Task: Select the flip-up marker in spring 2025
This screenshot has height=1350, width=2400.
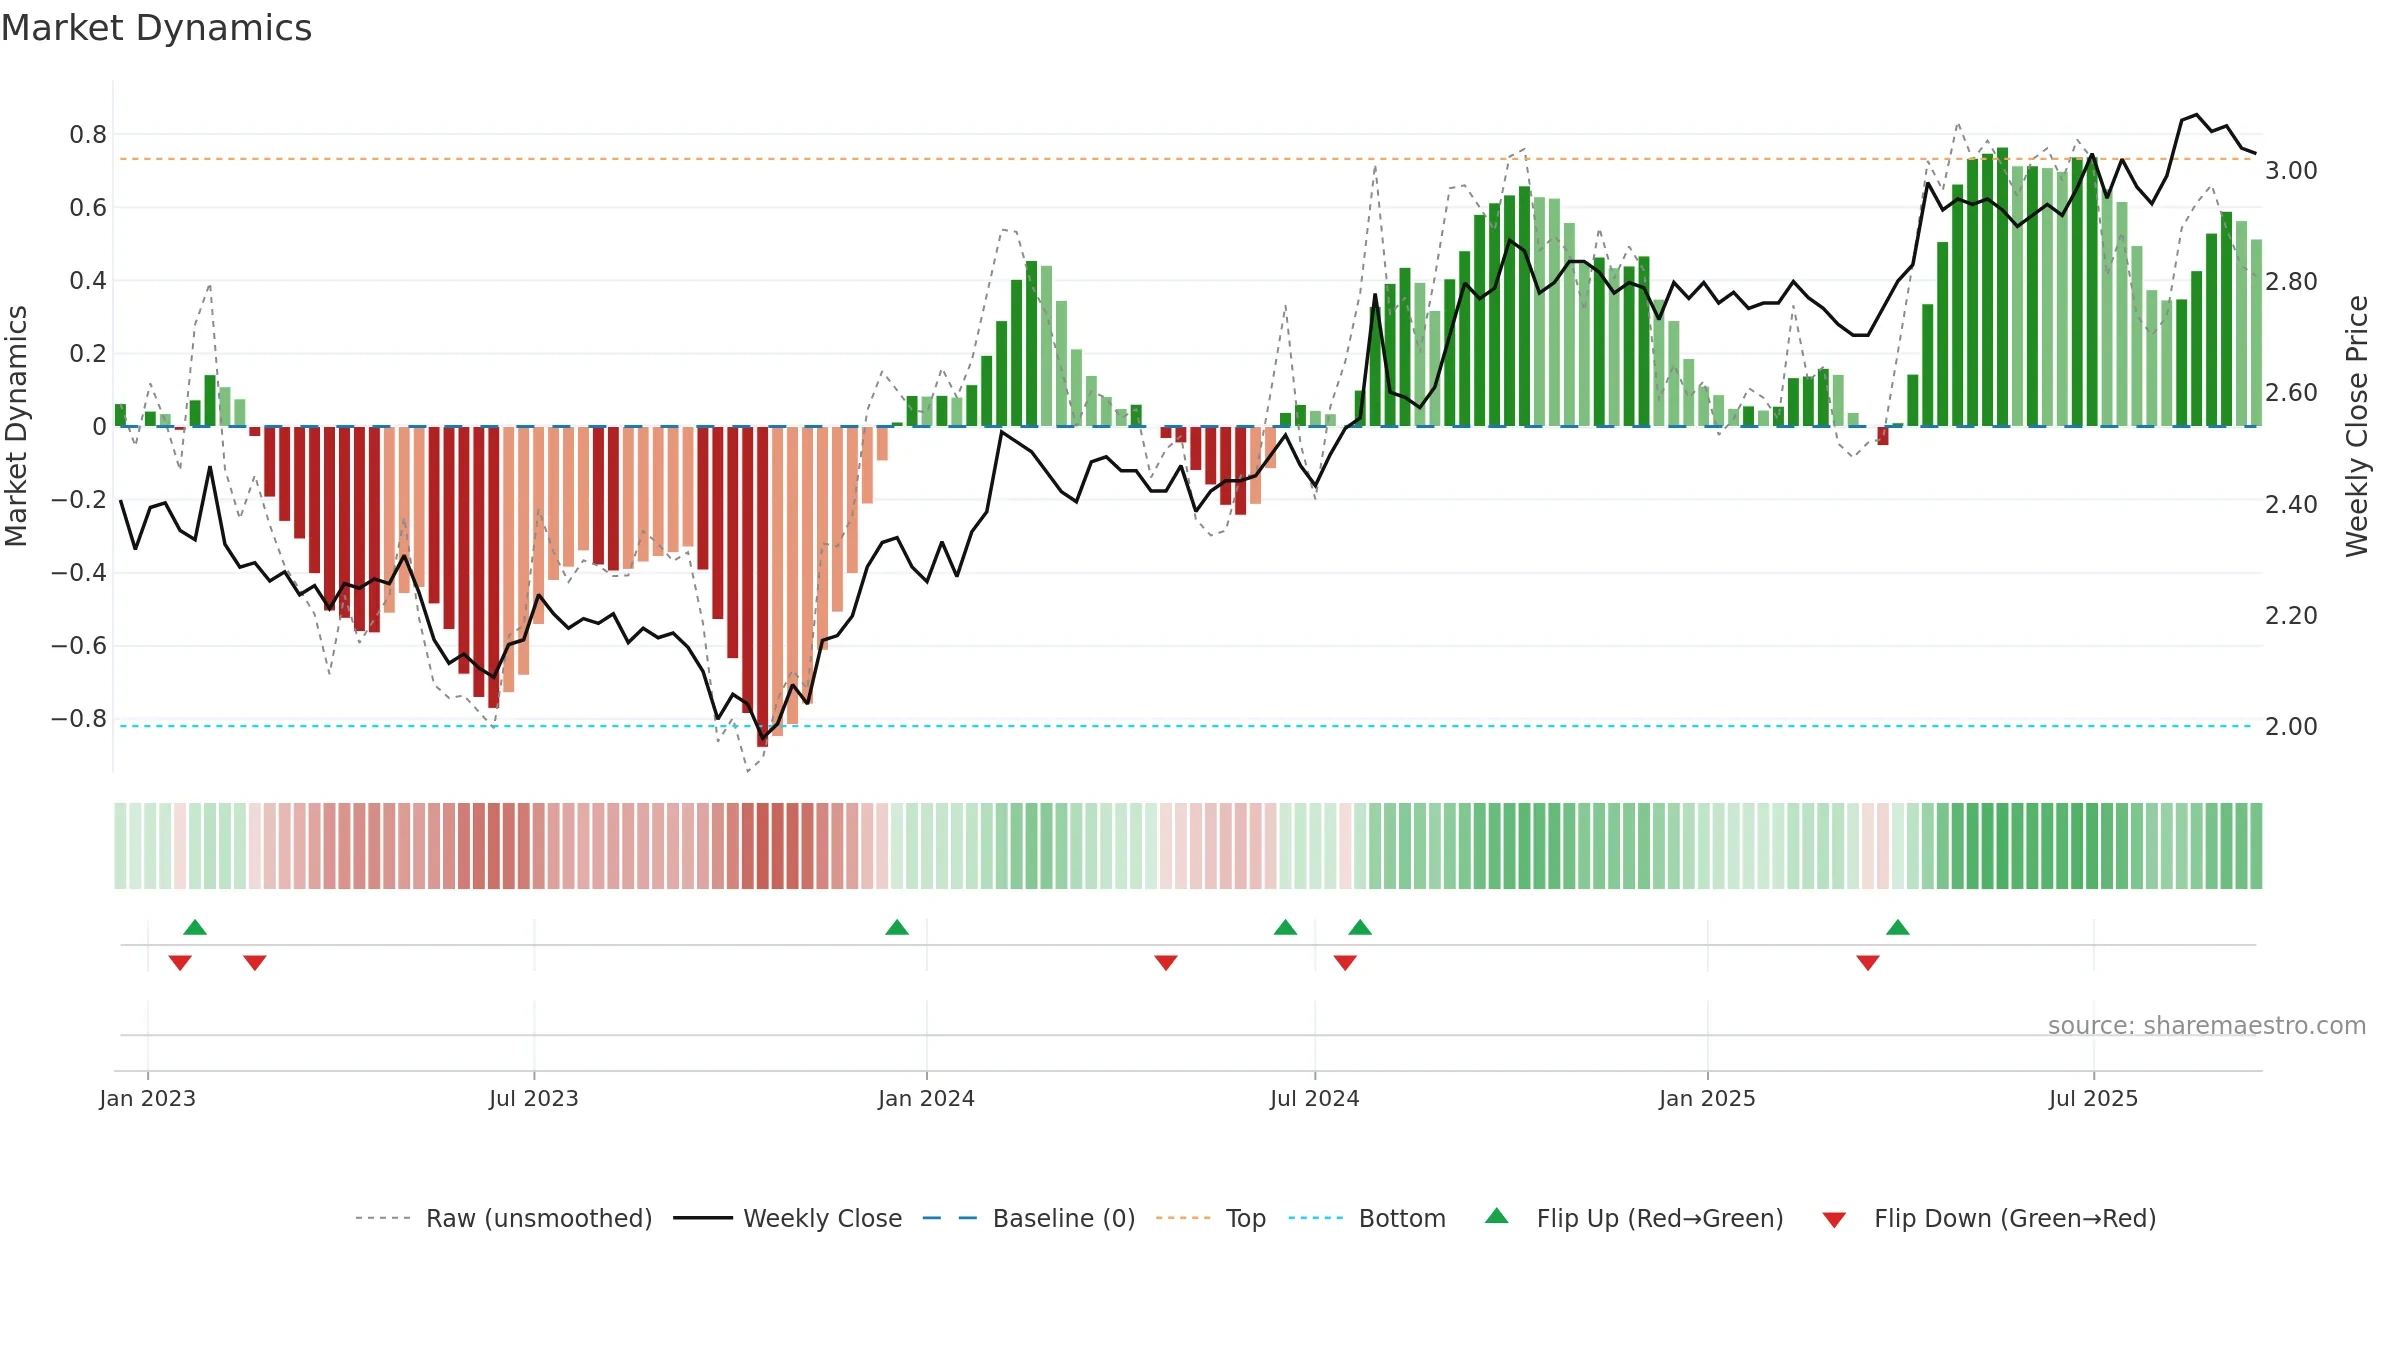Action: 1898,927
